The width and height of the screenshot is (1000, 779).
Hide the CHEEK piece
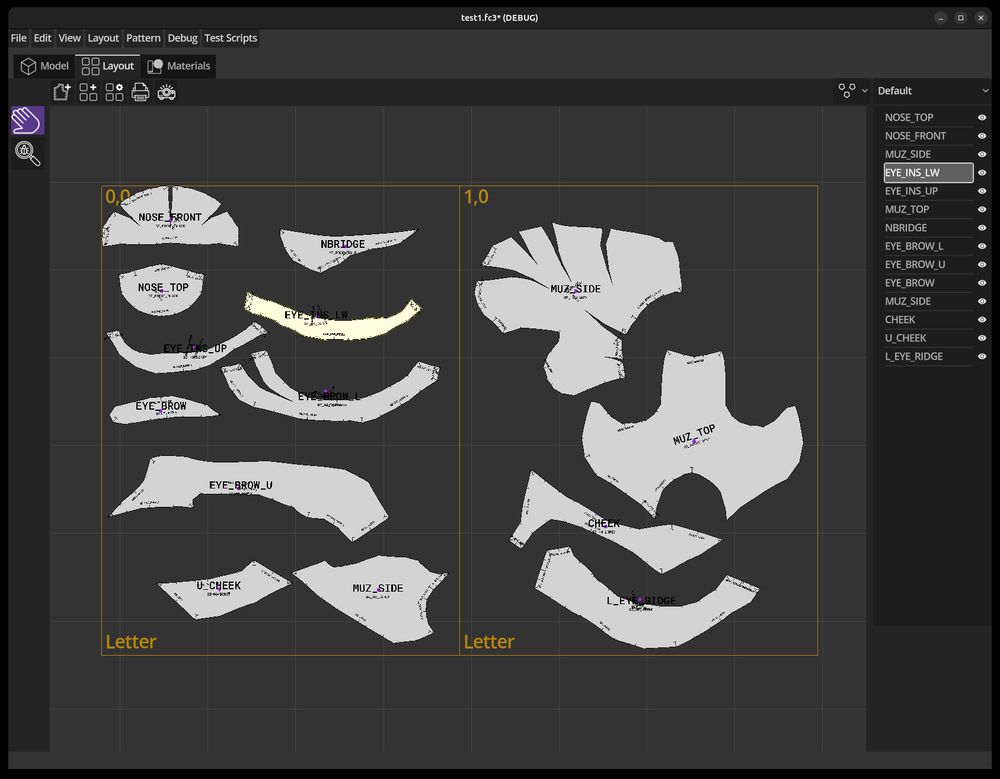[982, 320]
